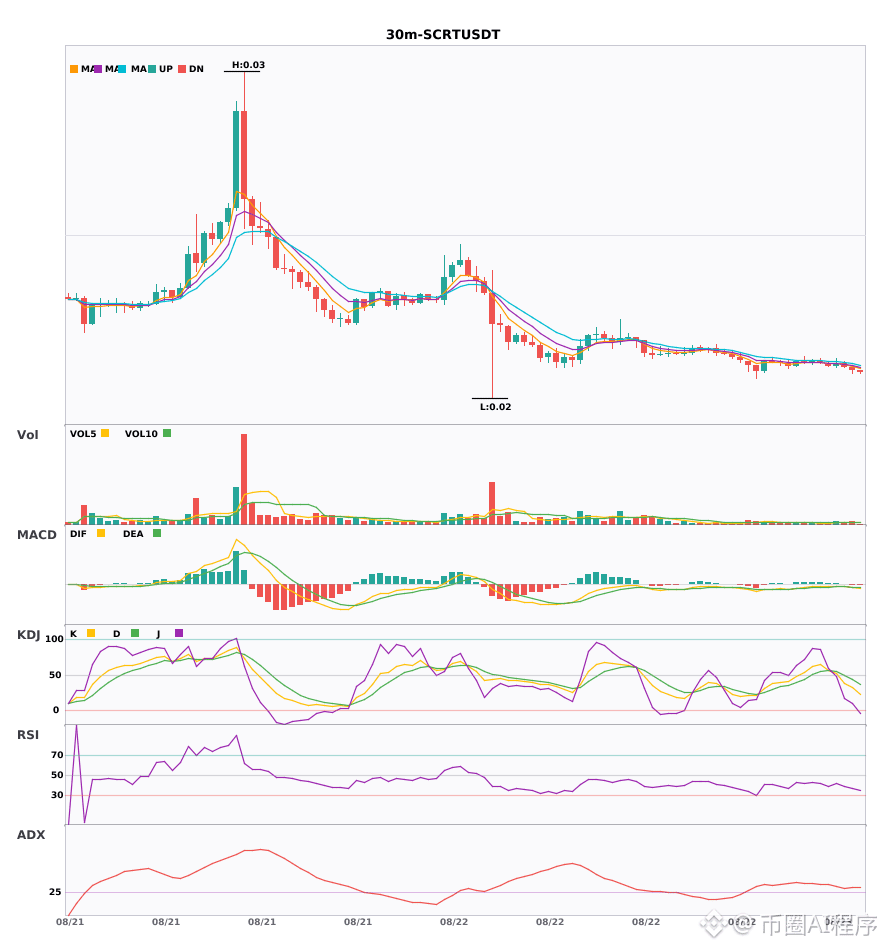Click the L:0.02 low price label
This screenshot has width=885, height=950.
point(496,407)
